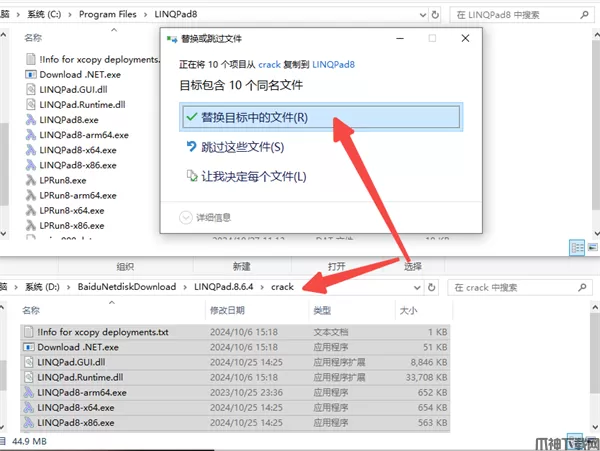The image size is (600, 451).
Task: Select BaiduNetdiskDownload breadcrumb segment
Action: [x=127, y=287]
